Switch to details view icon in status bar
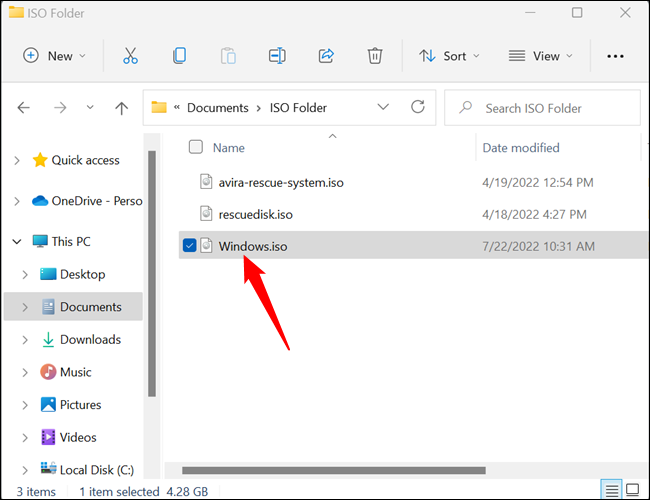 point(612,489)
